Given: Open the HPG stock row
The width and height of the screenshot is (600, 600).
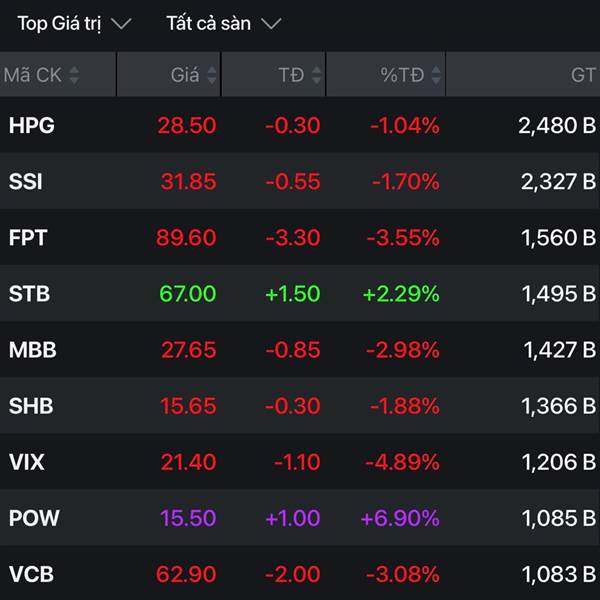Looking at the screenshot, I should (x=300, y=125).
